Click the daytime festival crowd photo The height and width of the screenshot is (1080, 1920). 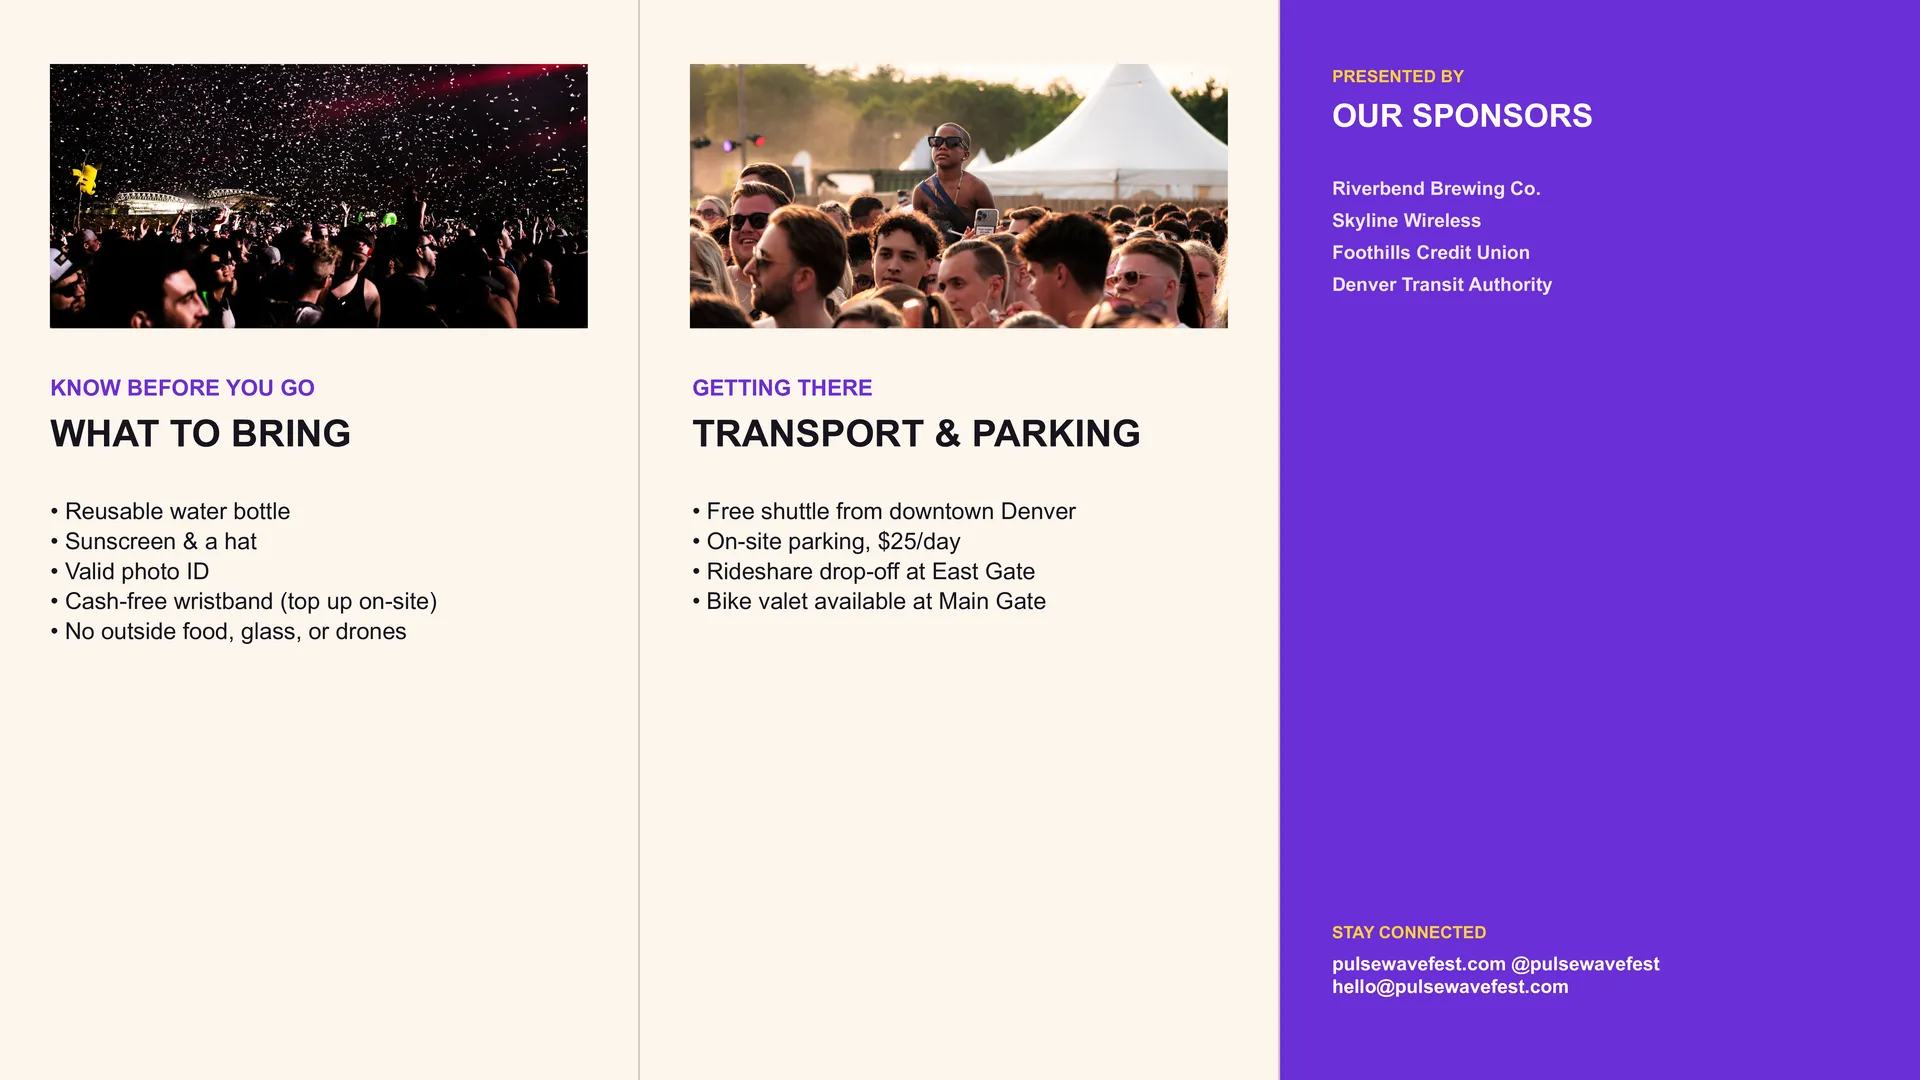tap(958, 196)
